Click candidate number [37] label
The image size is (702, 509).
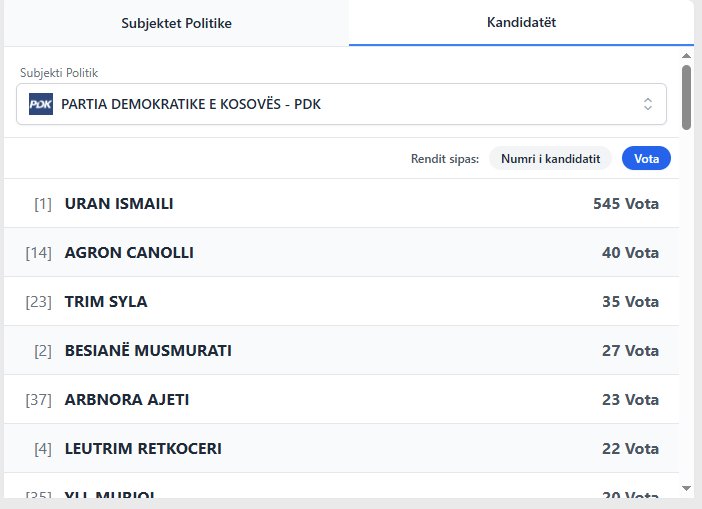[38, 400]
